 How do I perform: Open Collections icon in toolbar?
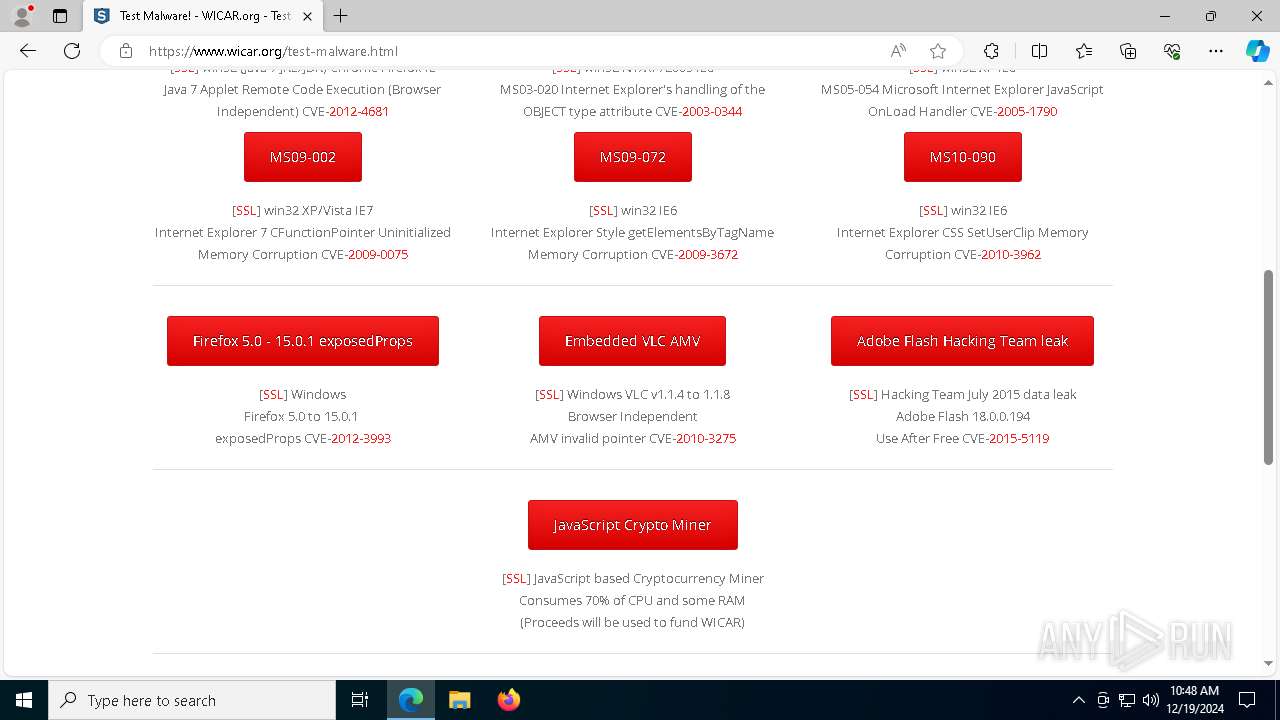click(1128, 51)
